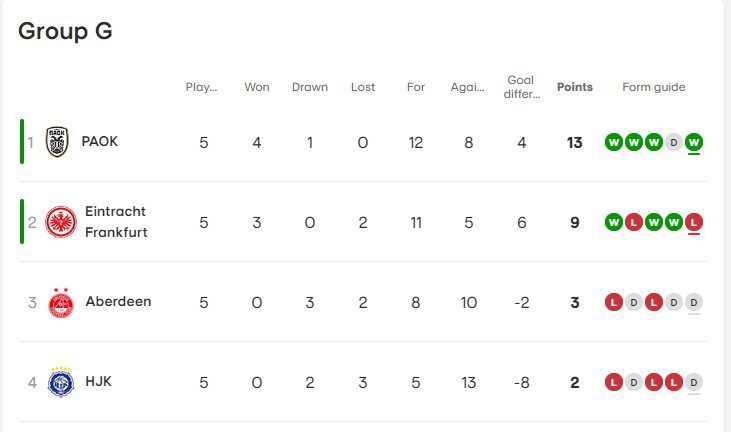Open PAOK's latest underlined win icon
Viewport: 731px width, 432px height.
(694, 142)
